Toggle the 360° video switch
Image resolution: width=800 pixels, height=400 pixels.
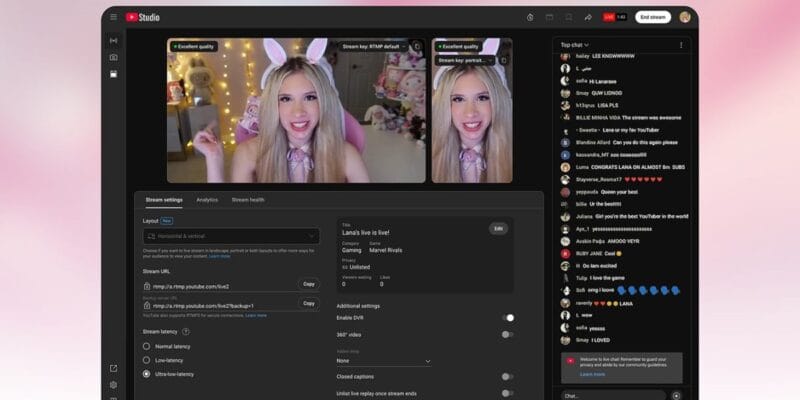tap(507, 335)
